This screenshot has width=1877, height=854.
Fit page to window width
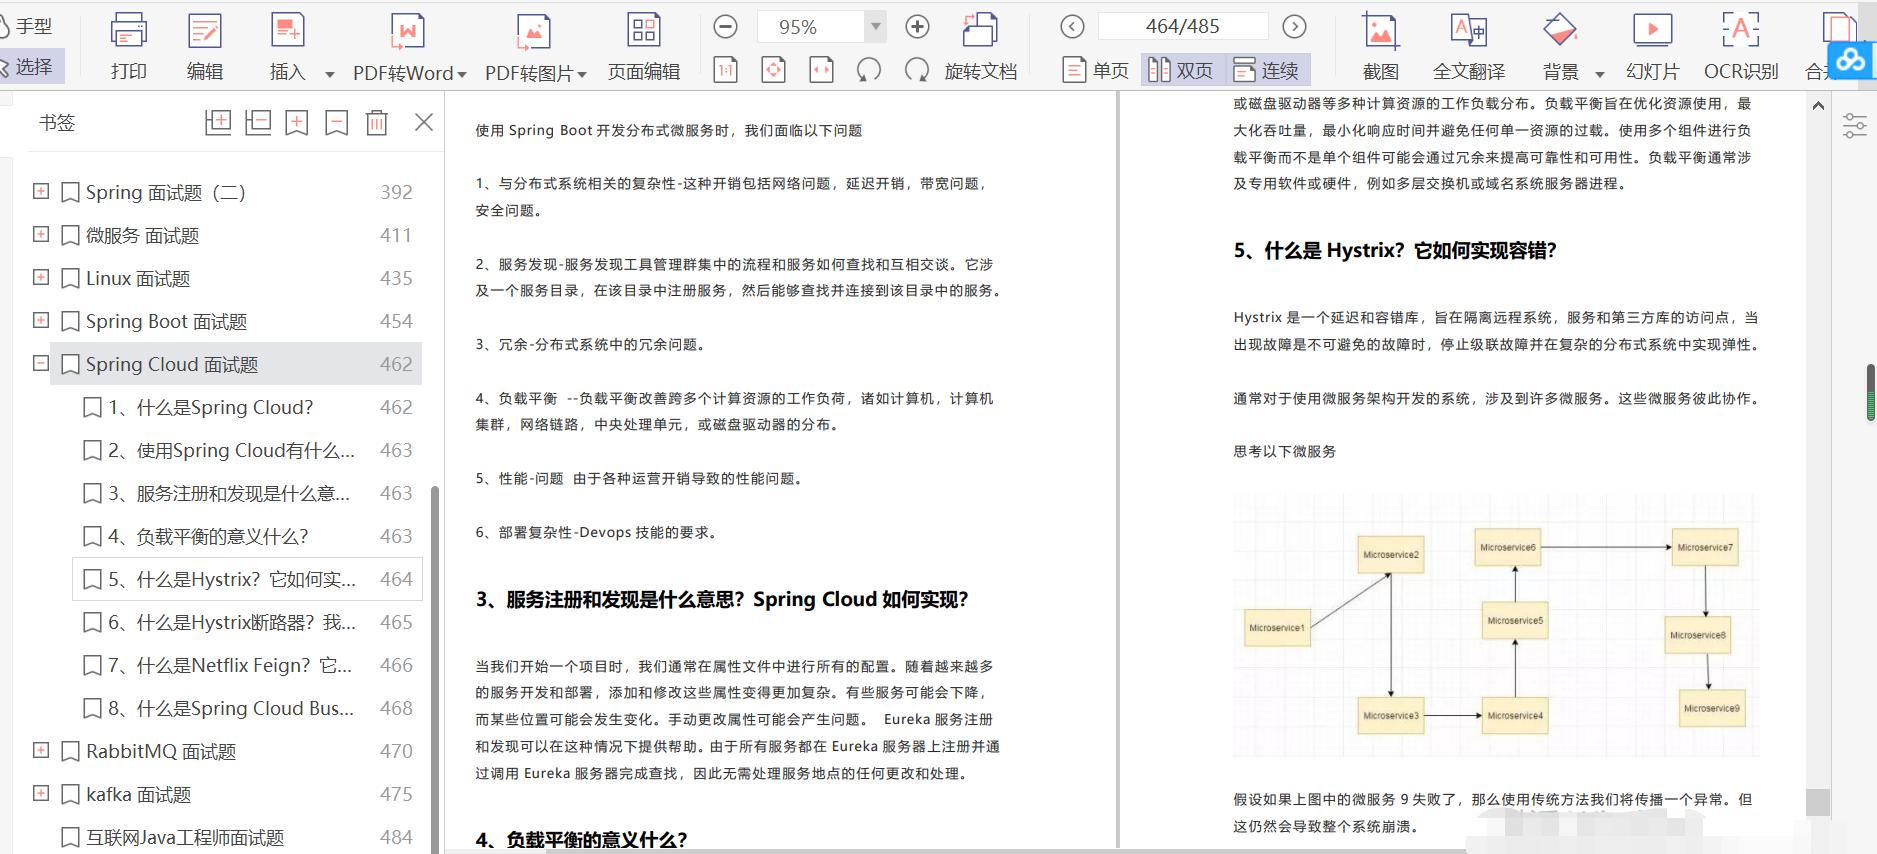tap(821, 70)
